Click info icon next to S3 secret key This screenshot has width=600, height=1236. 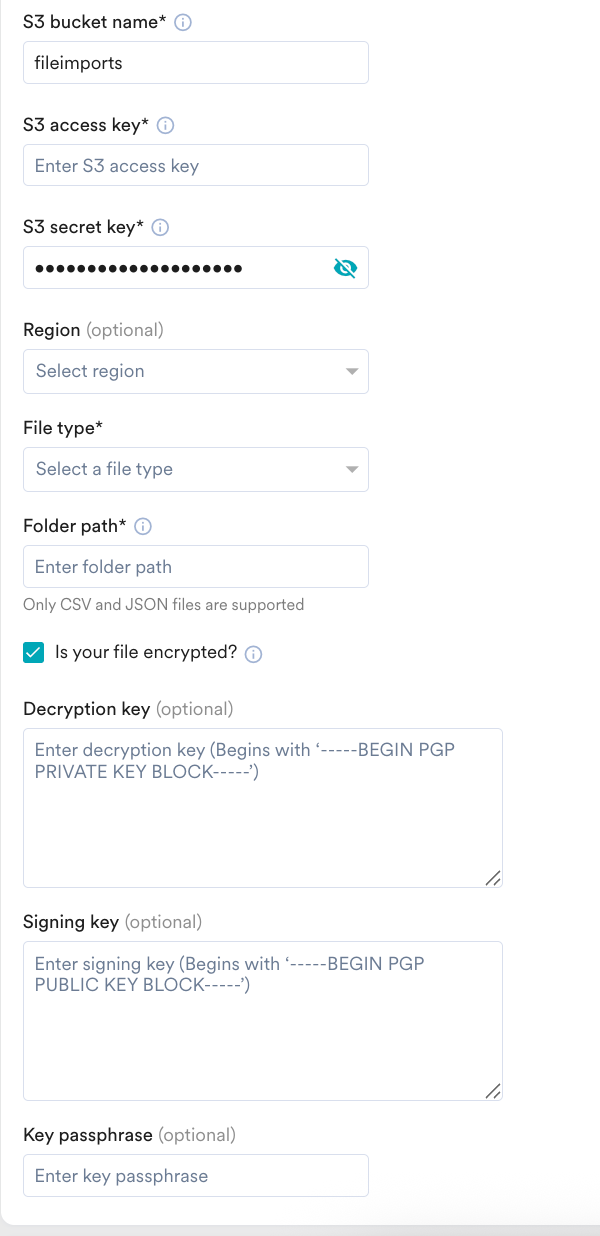click(160, 227)
